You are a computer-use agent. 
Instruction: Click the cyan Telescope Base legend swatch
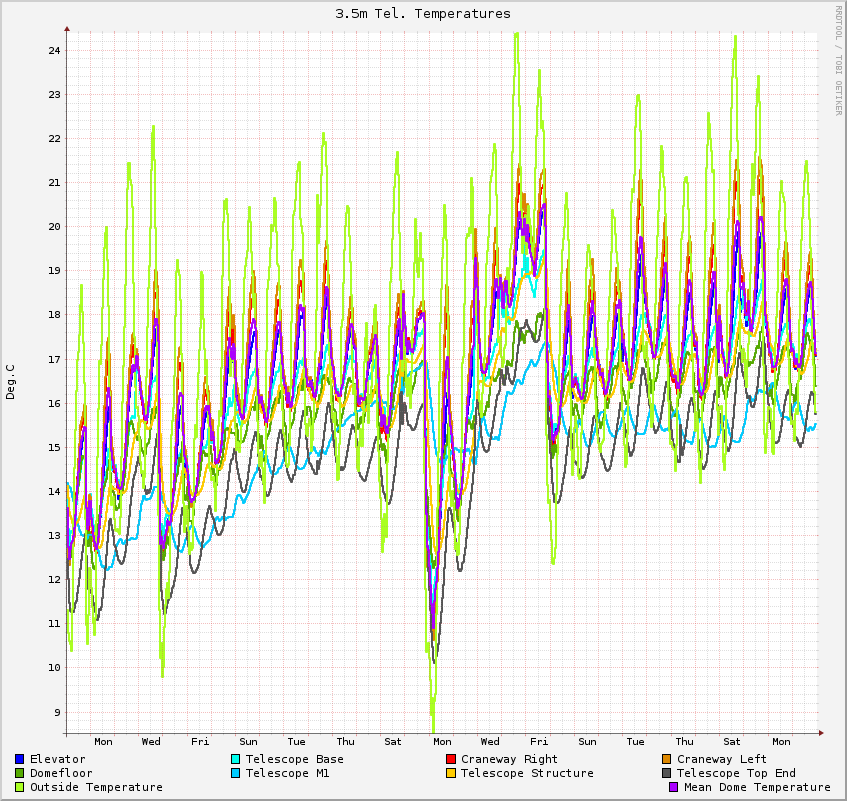(235, 759)
